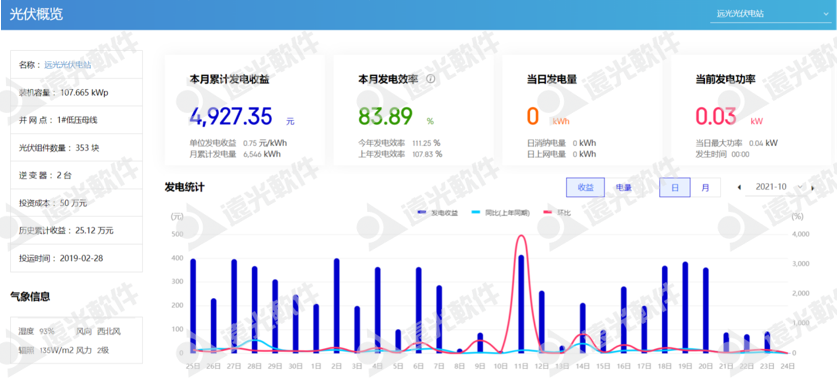Select the 收益 toggle button
This screenshot has width=837, height=387.
coord(586,187)
